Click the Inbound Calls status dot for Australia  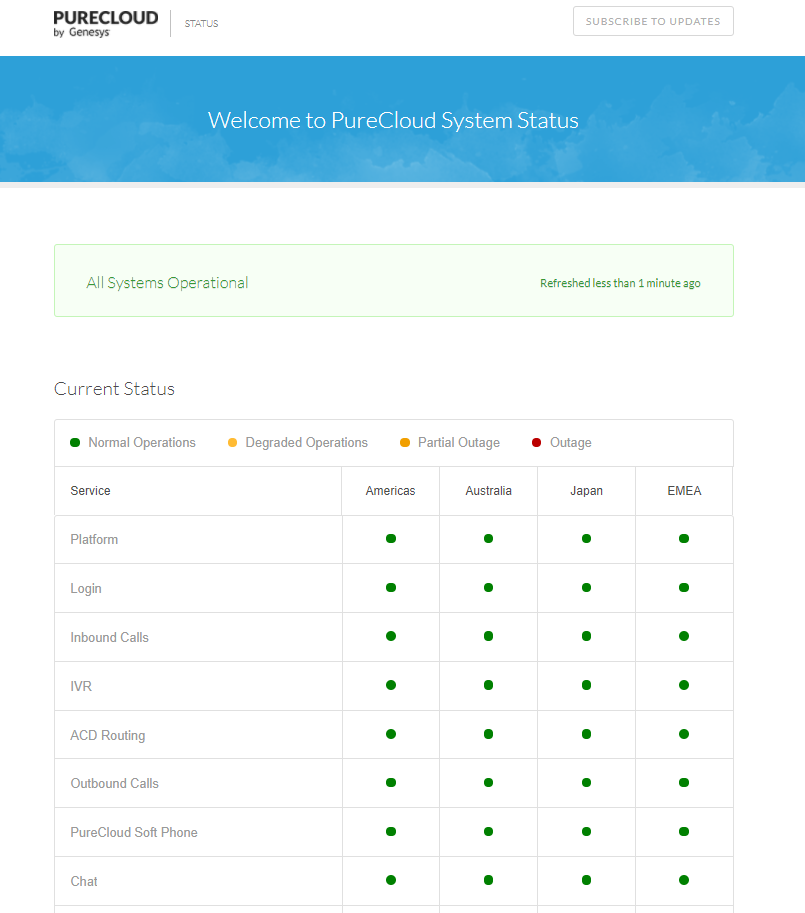(x=488, y=636)
